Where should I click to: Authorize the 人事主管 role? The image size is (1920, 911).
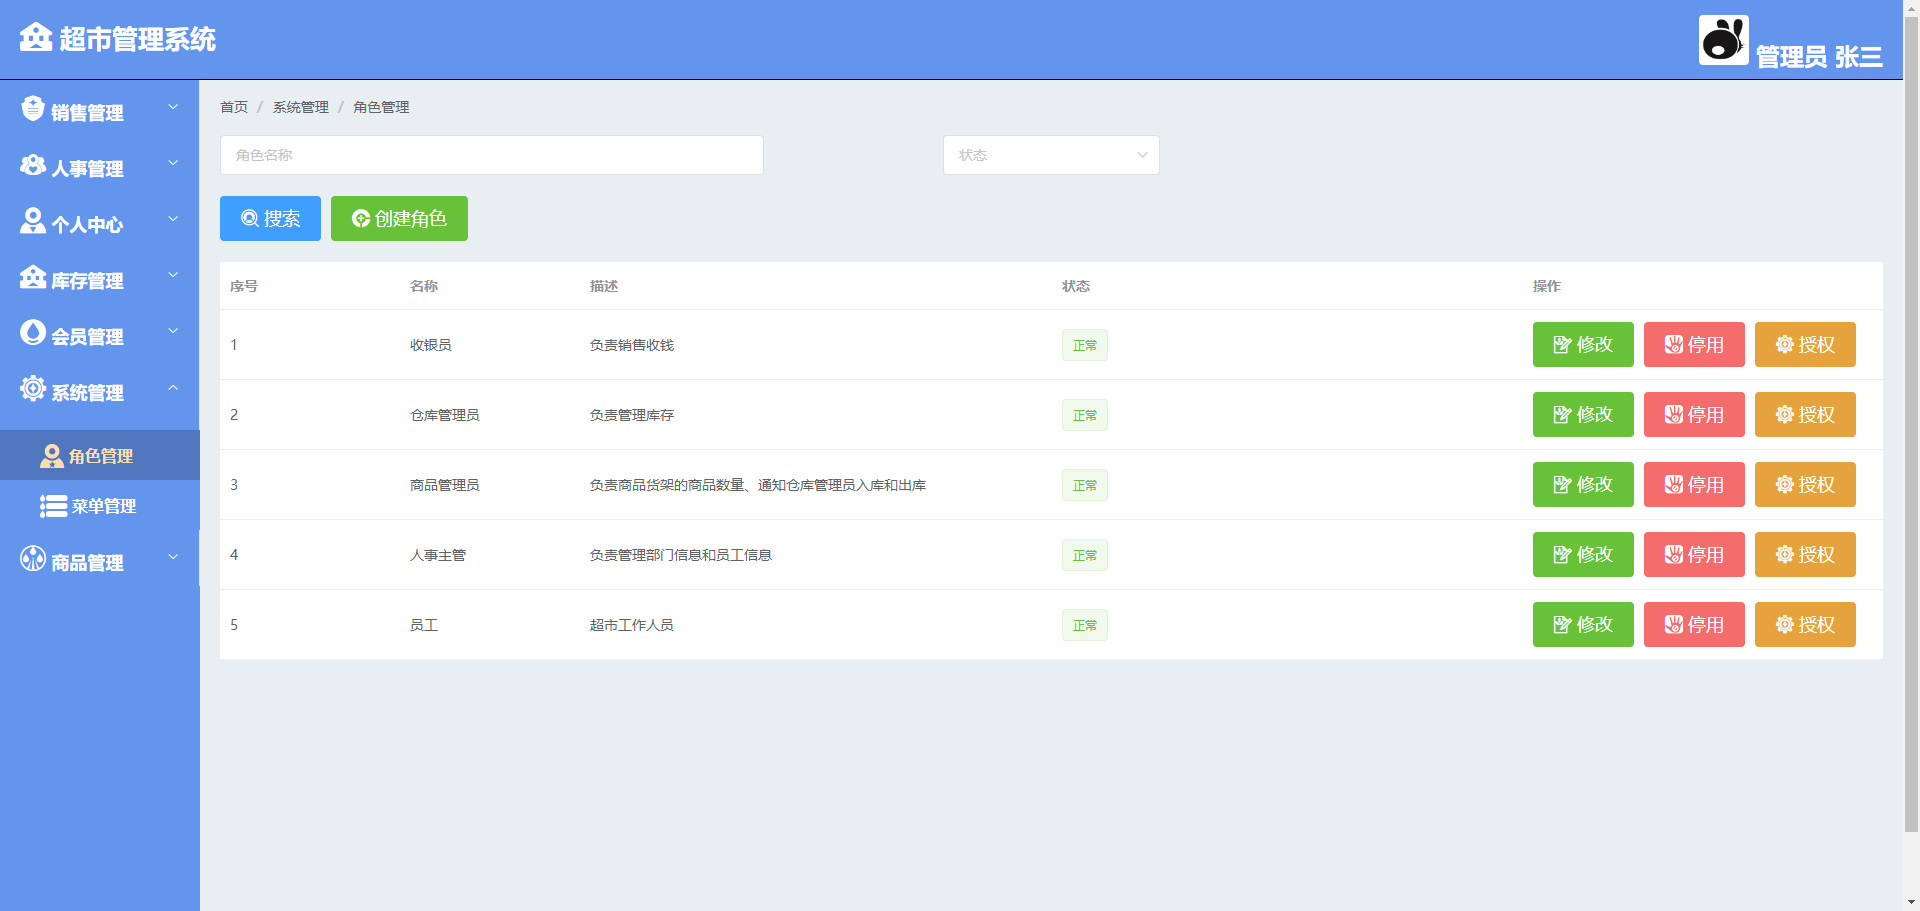point(1805,554)
